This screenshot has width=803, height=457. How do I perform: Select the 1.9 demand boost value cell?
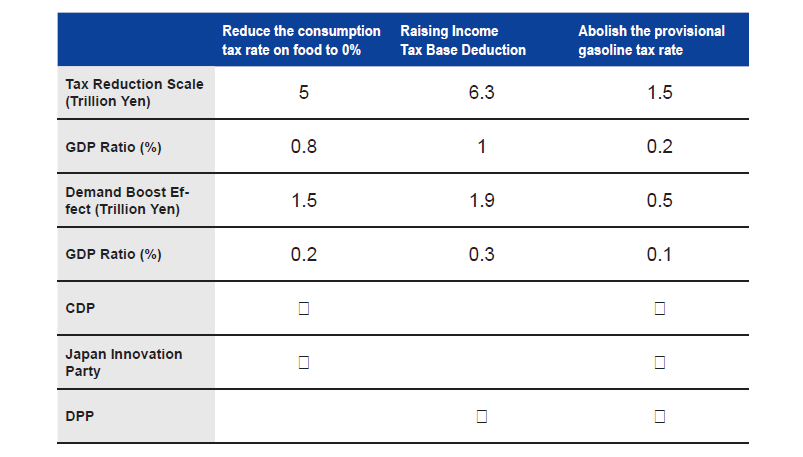pos(482,201)
